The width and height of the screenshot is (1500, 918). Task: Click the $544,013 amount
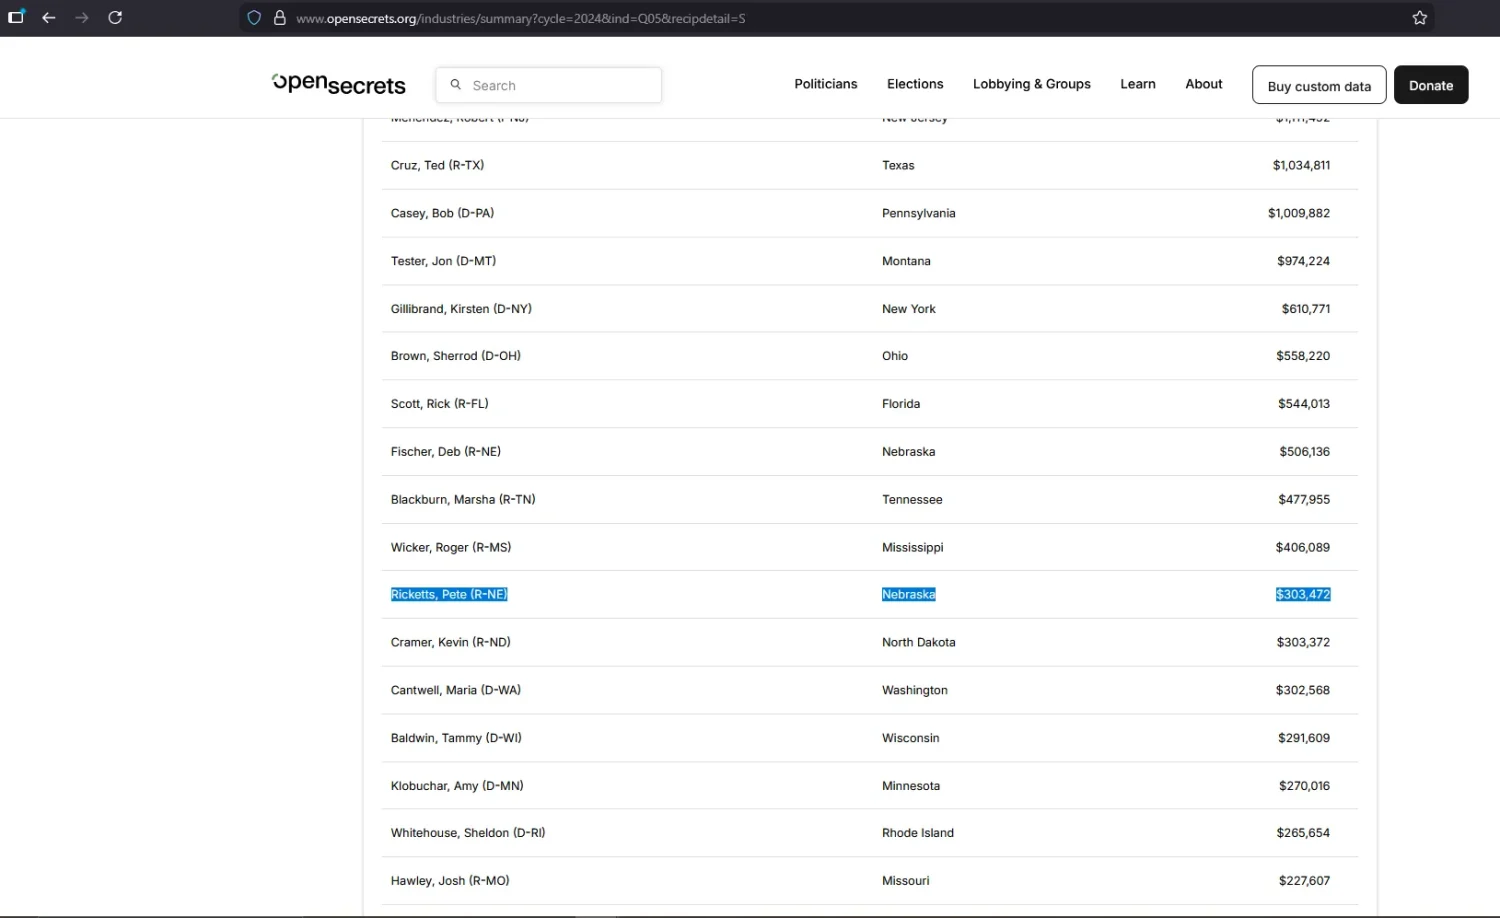click(x=1304, y=405)
